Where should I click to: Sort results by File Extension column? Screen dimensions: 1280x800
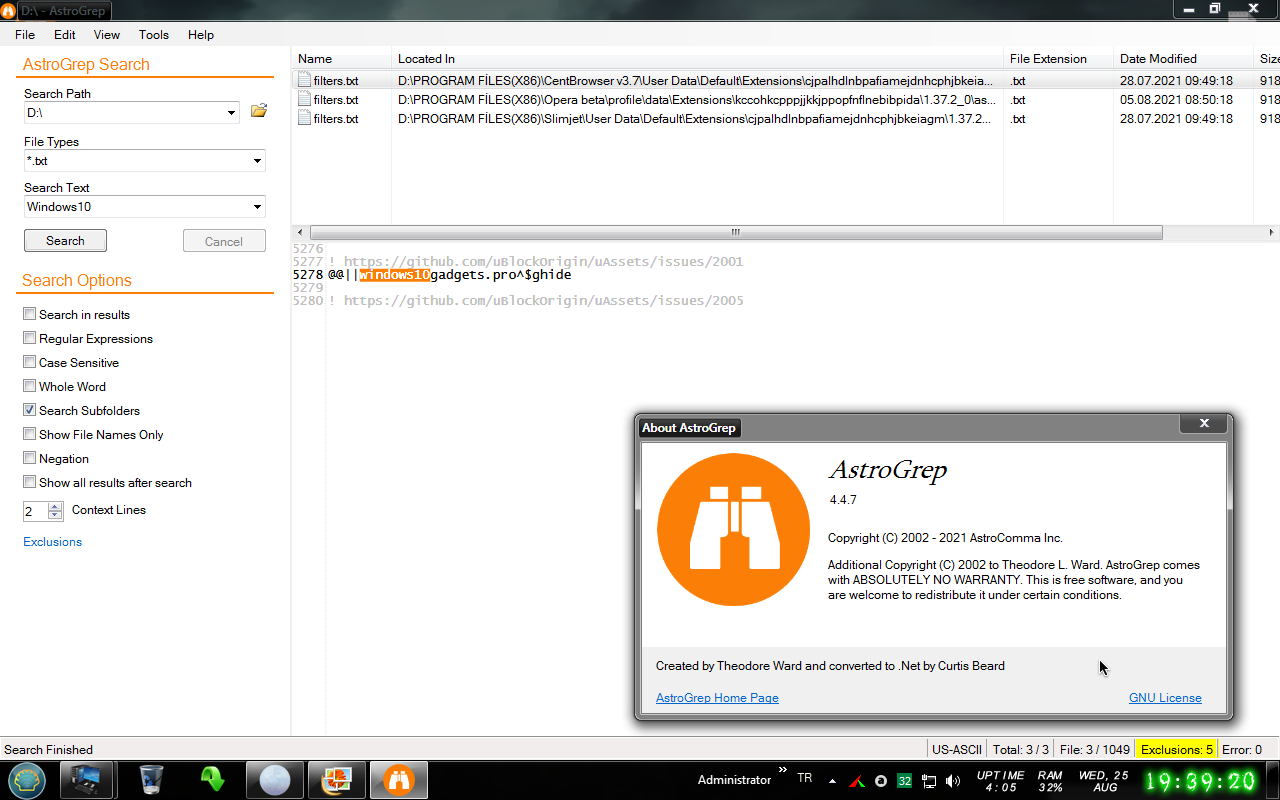coord(1058,59)
